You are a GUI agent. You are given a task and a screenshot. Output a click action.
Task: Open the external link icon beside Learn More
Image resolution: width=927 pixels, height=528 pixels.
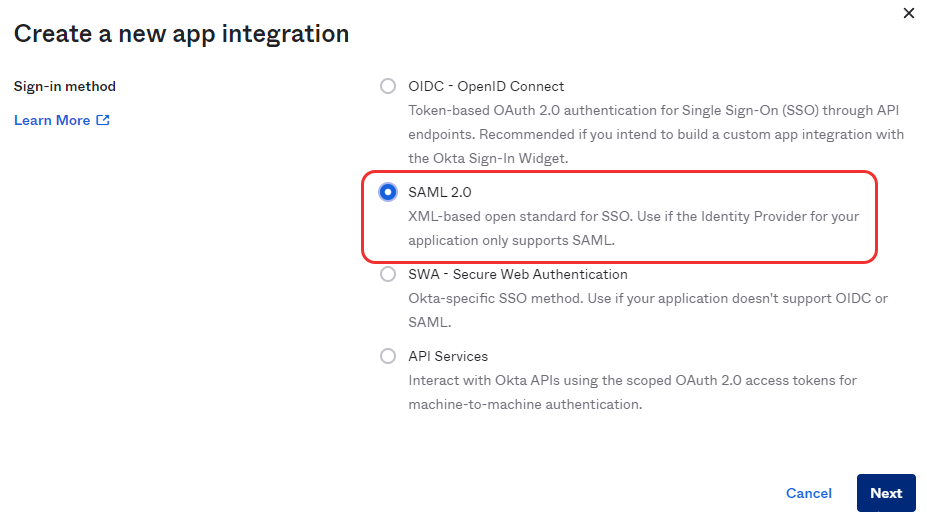coord(103,120)
